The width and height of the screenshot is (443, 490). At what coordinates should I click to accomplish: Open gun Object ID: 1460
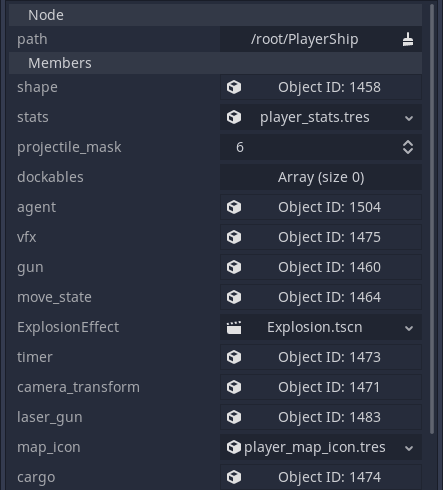coord(321,267)
